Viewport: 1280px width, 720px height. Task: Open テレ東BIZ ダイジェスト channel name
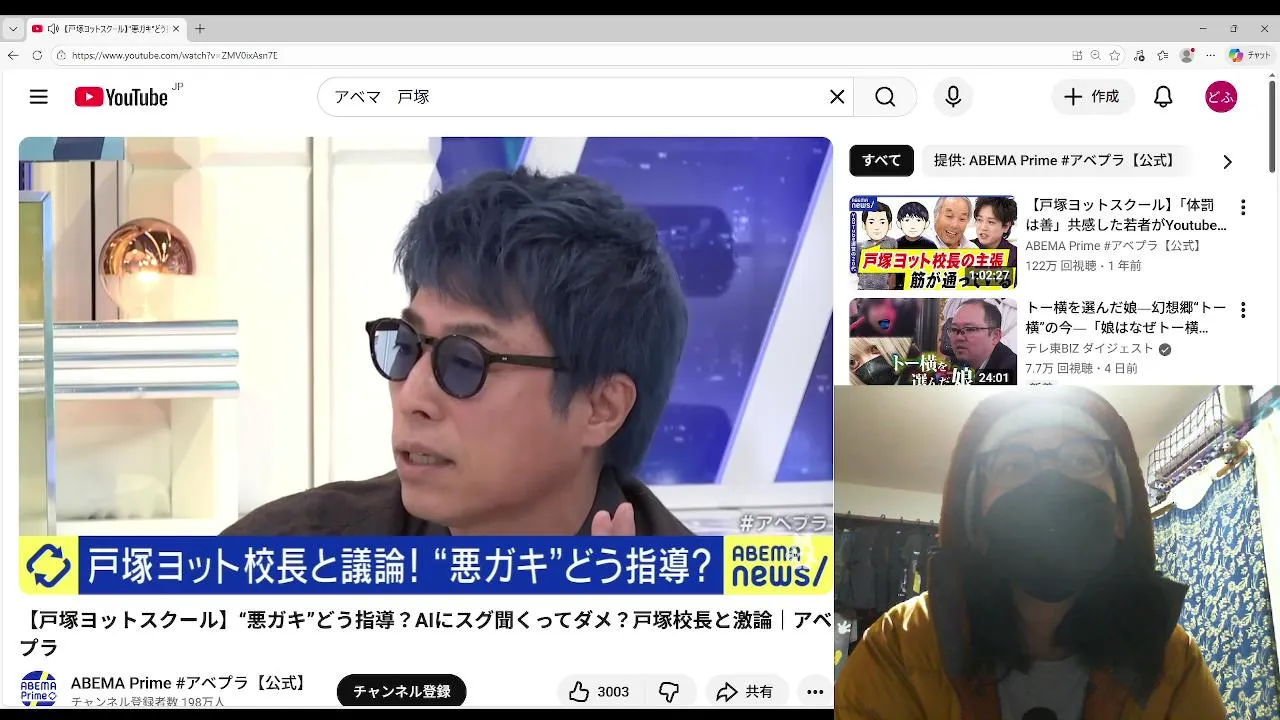[1089, 349]
